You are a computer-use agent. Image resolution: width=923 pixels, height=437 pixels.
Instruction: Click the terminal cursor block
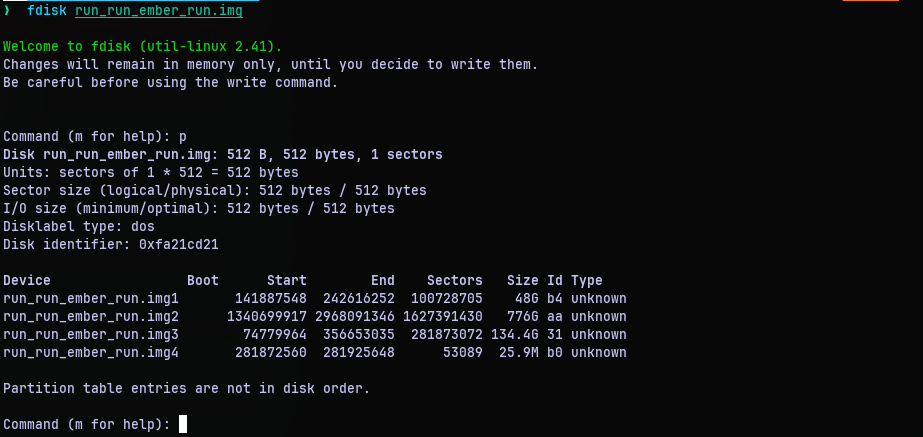coord(183,425)
